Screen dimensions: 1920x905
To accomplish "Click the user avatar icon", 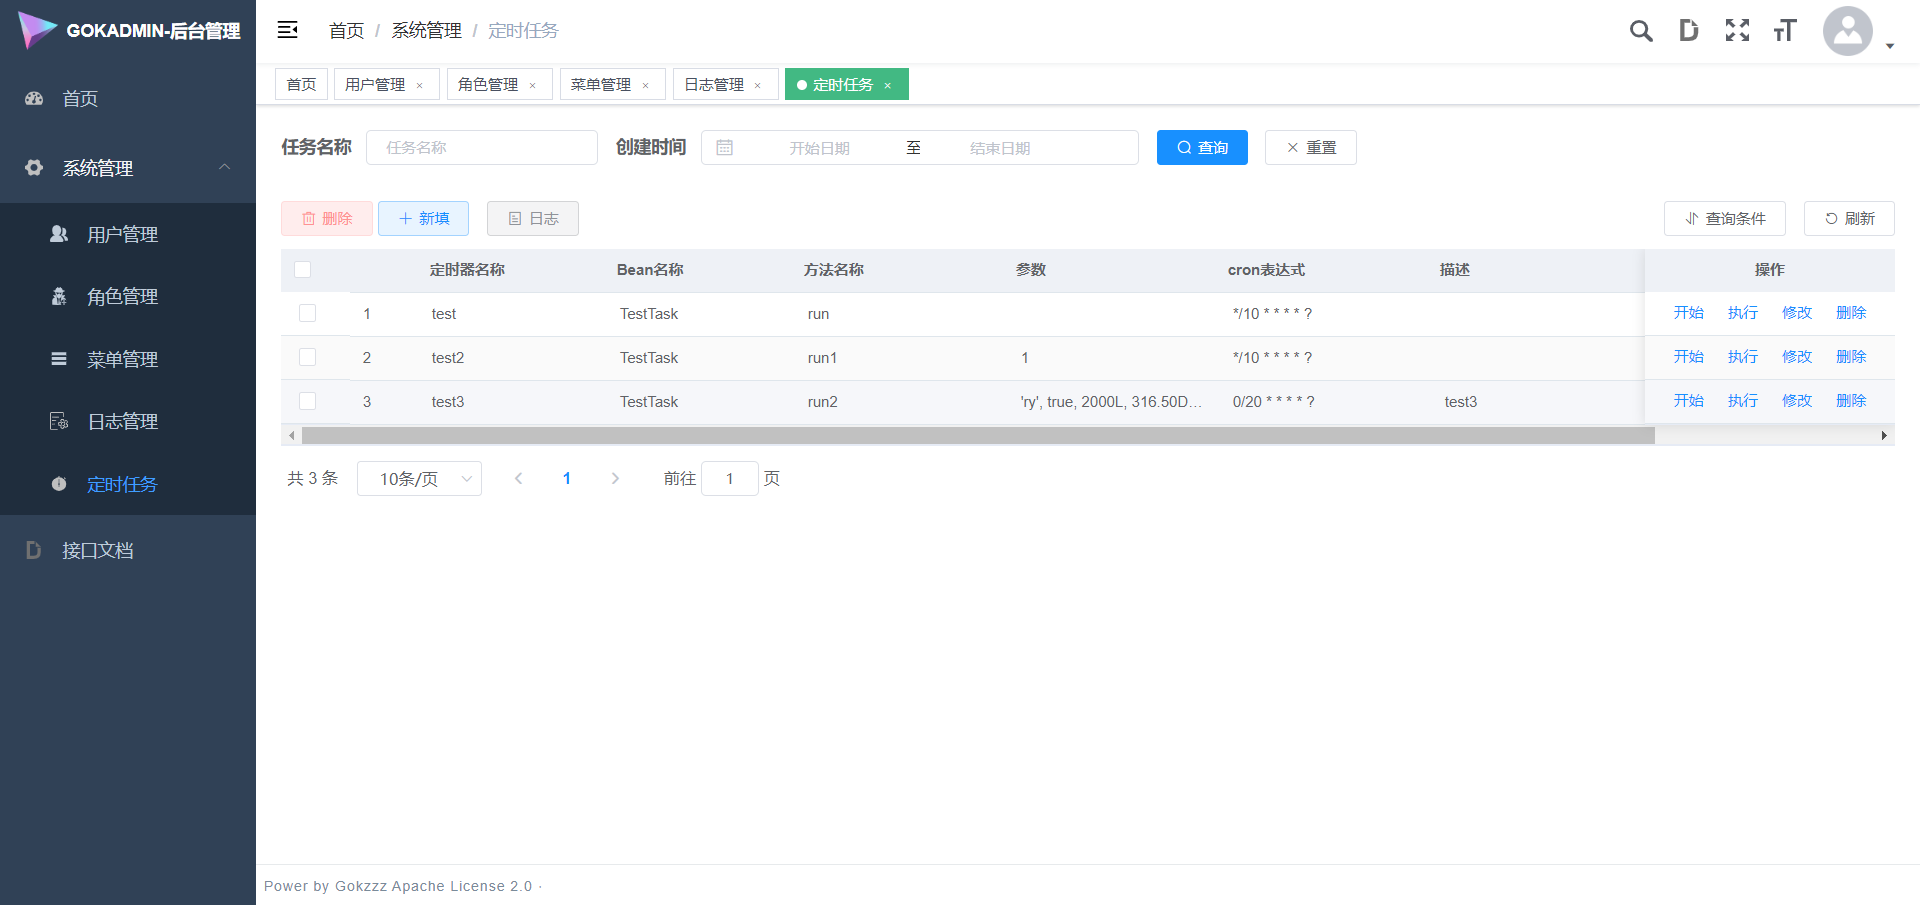I will coord(1847,31).
